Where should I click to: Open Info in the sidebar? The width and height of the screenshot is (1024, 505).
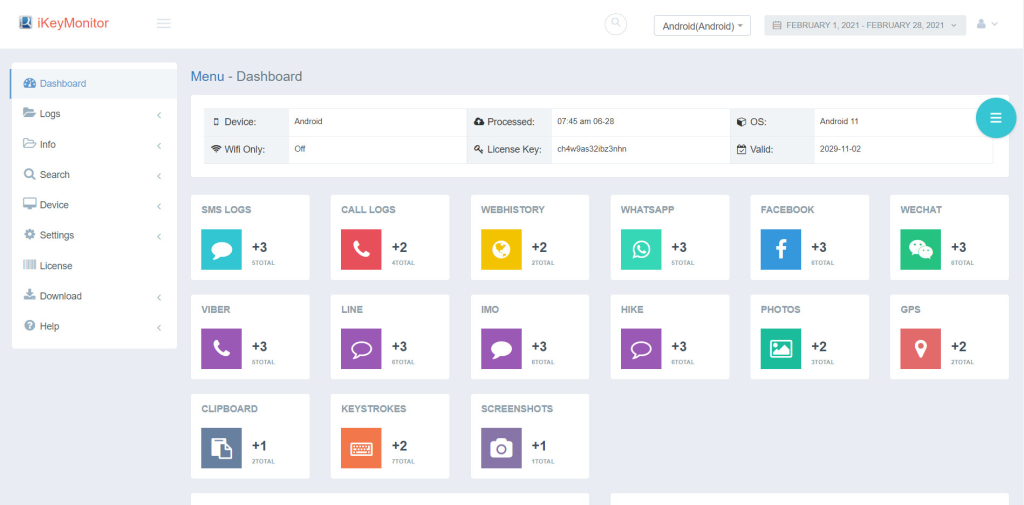(x=94, y=144)
